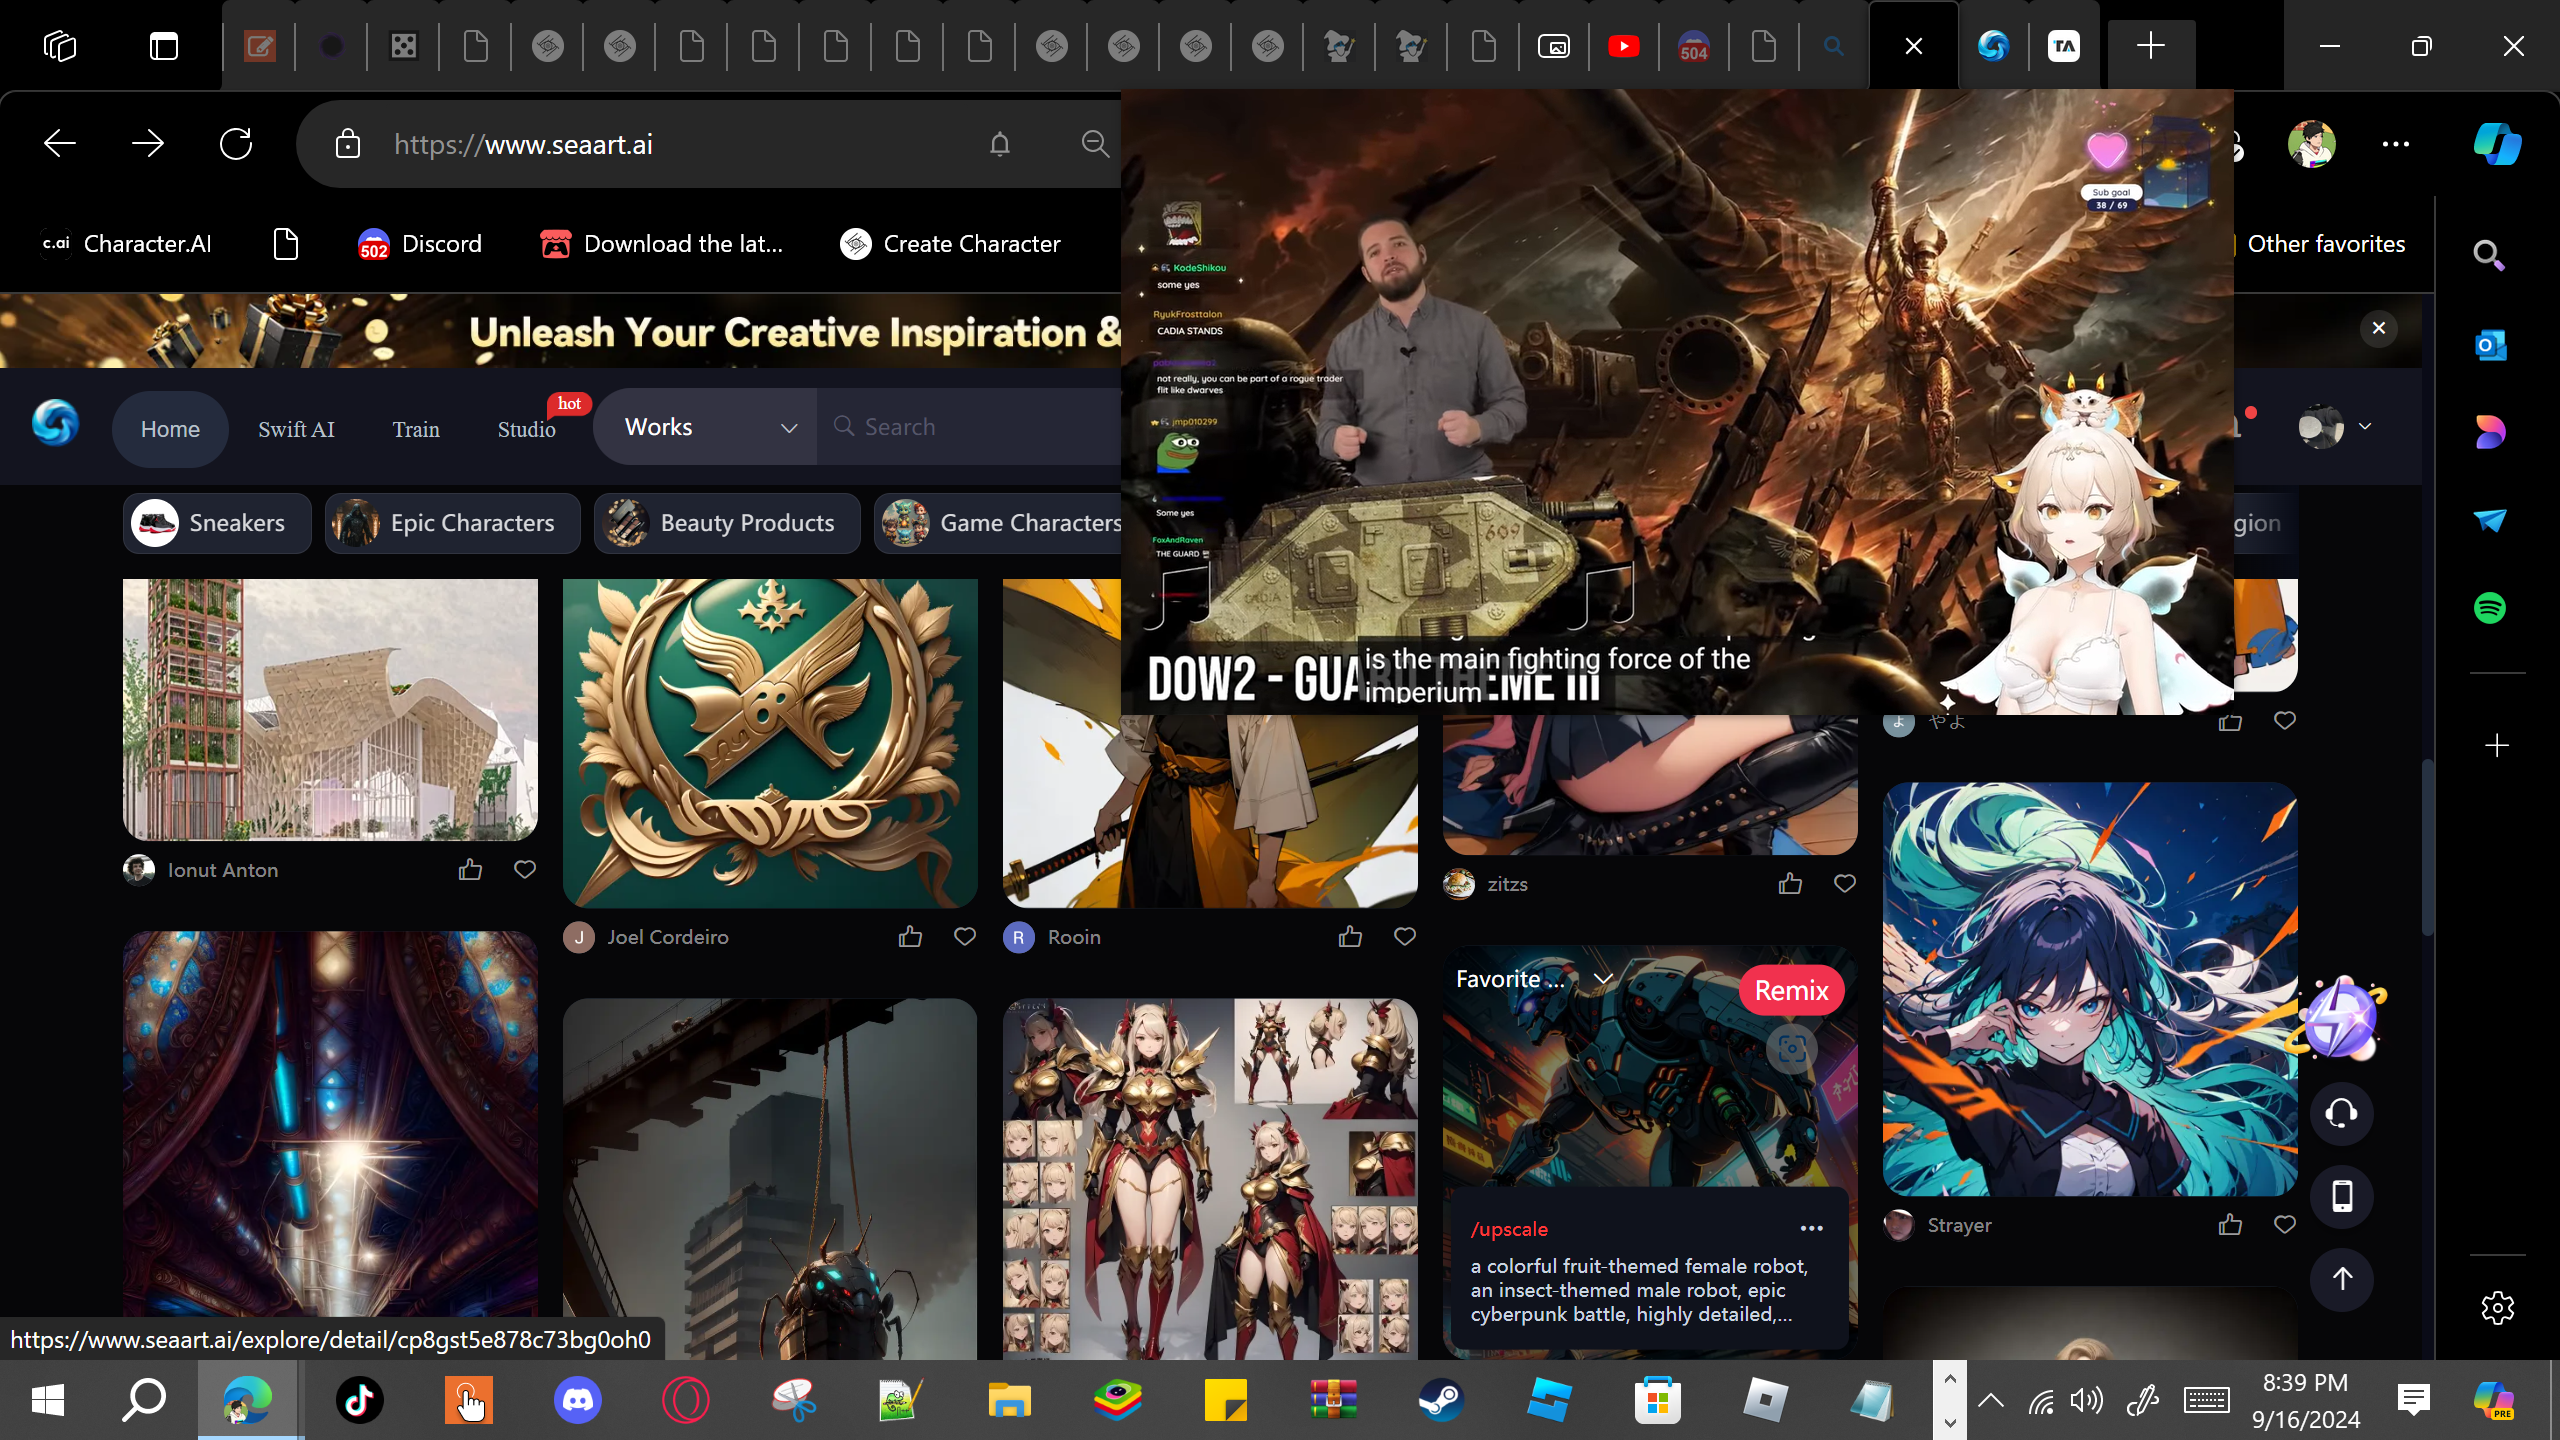2560x1440 pixels.
Task: View site information via the lock icon
Action: (348, 144)
